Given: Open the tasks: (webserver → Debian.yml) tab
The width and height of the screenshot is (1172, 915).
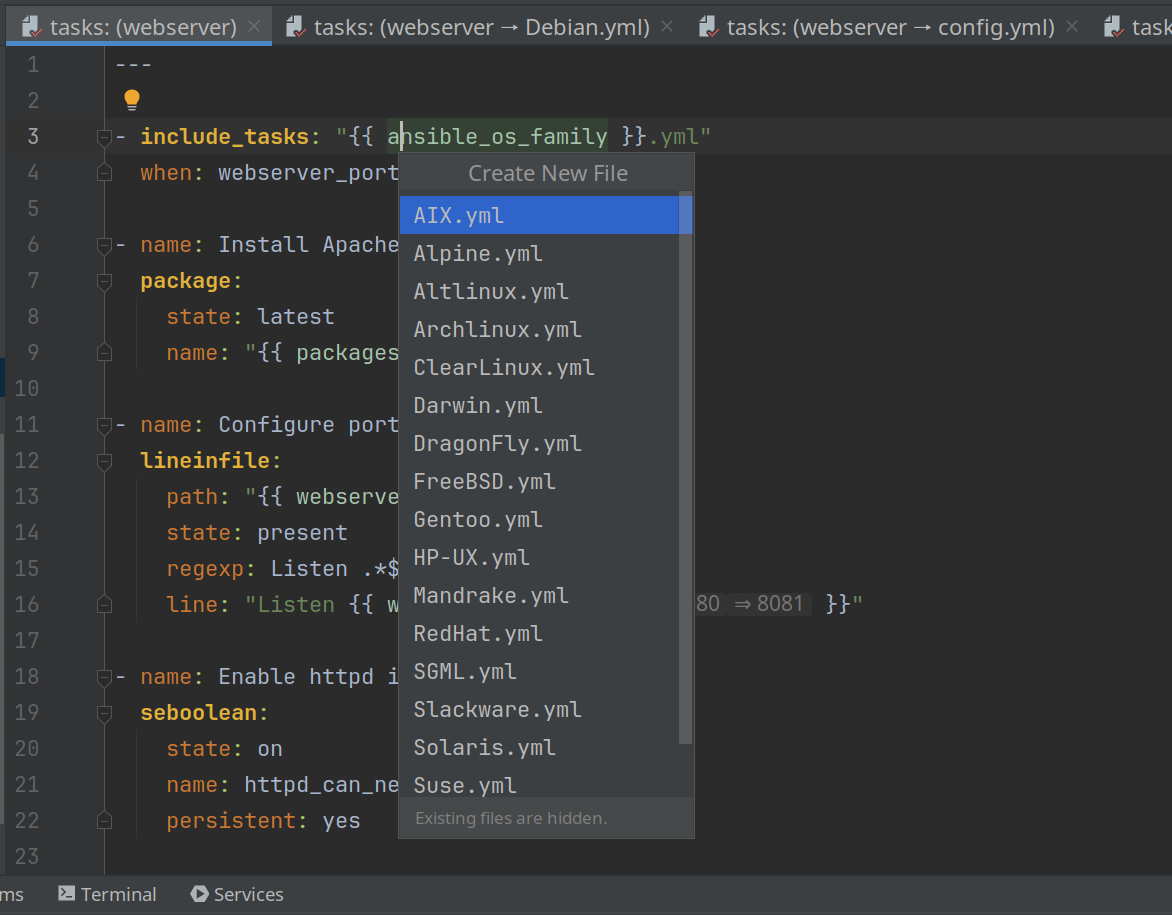Looking at the screenshot, I should 480,27.
